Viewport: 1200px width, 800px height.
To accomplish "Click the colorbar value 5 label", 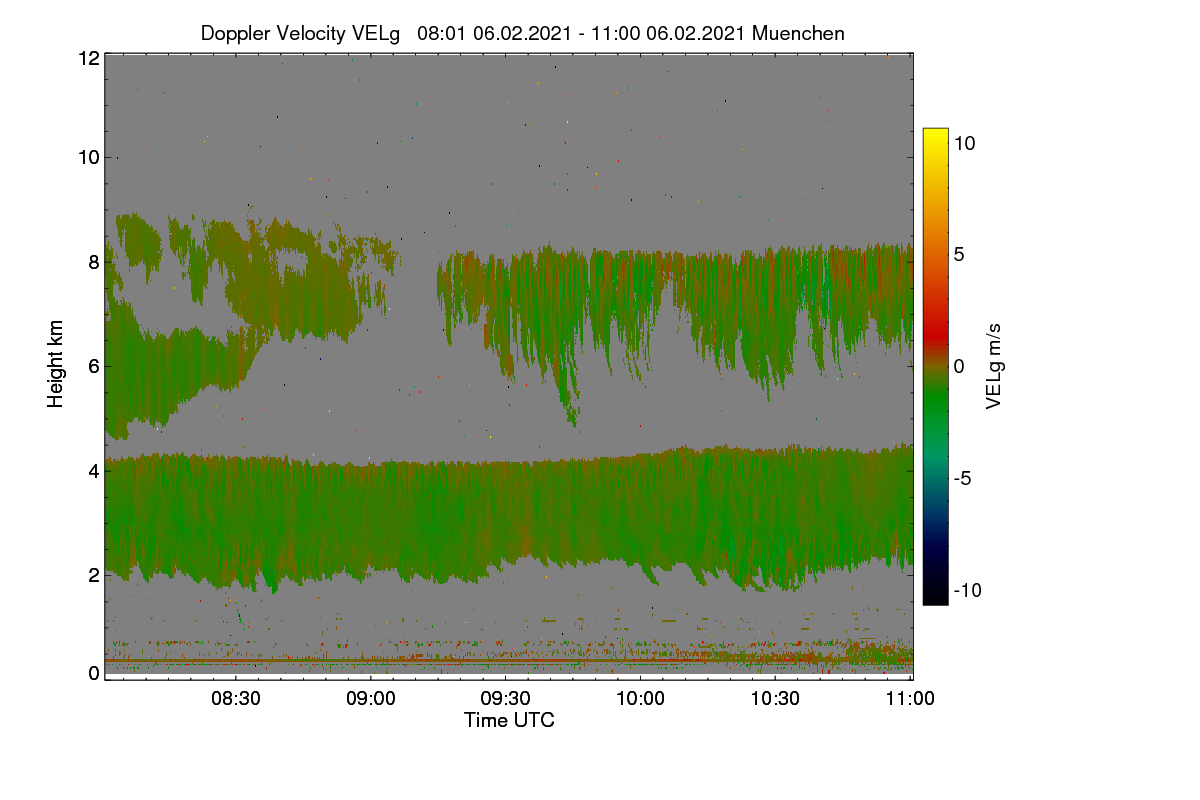I will [x=958, y=254].
